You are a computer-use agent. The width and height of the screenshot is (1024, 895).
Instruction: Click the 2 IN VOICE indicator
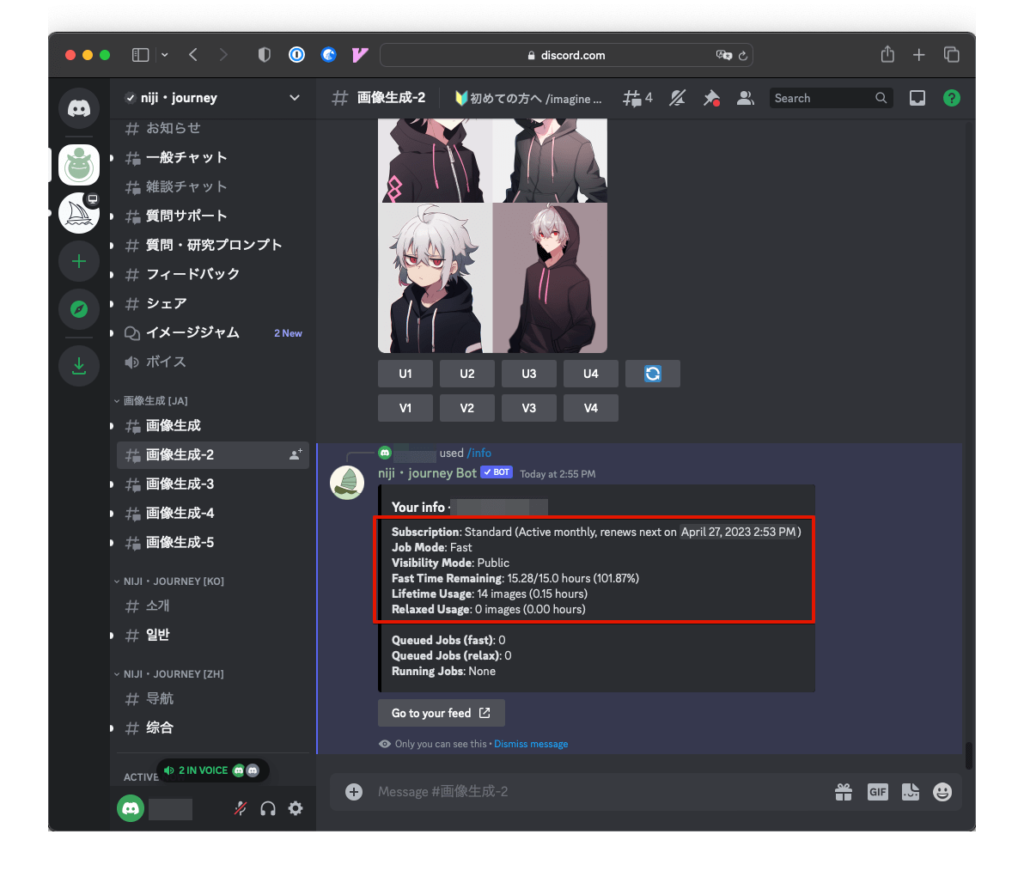click(213, 771)
